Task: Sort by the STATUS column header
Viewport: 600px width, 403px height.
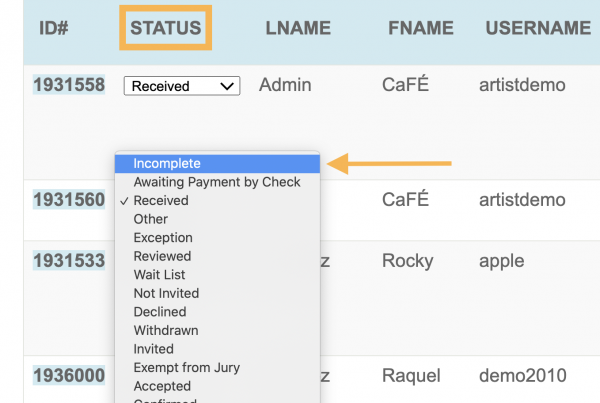Action: tap(165, 28)
